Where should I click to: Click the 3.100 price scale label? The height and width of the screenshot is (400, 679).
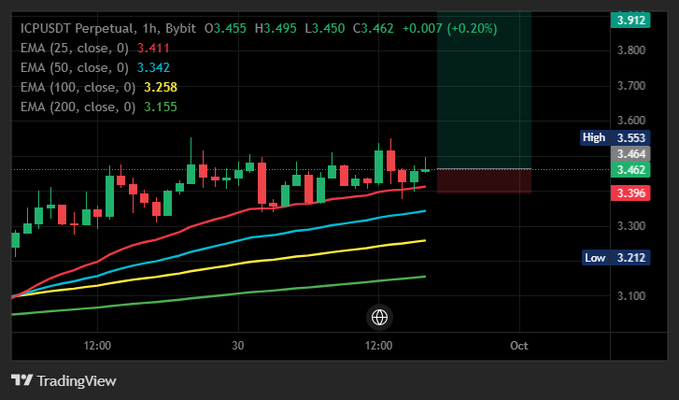pos(631,296)
